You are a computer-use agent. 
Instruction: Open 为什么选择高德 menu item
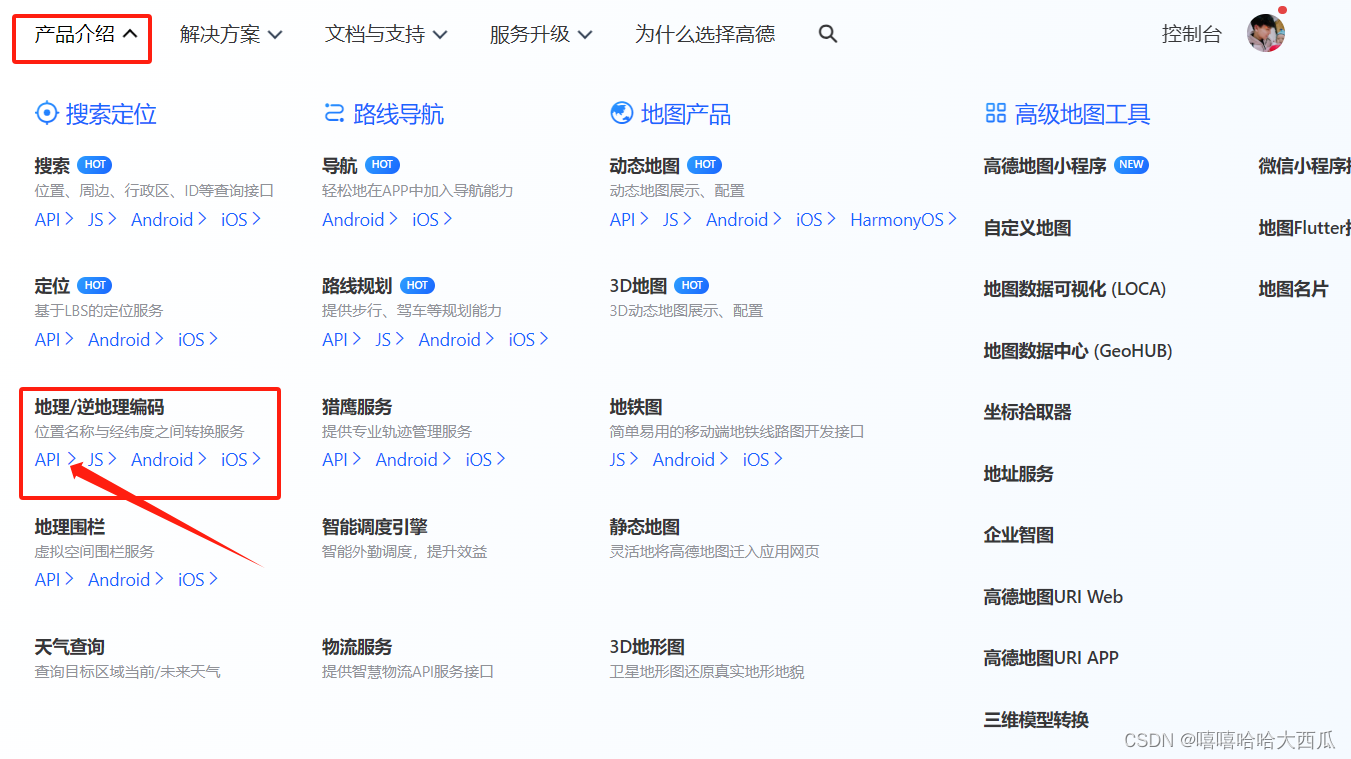coord(705,34)
